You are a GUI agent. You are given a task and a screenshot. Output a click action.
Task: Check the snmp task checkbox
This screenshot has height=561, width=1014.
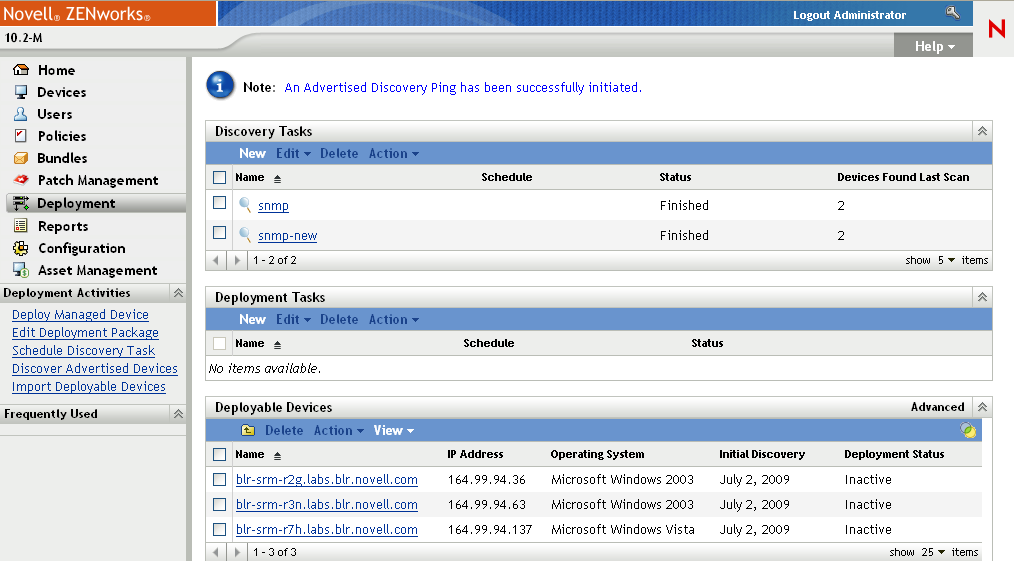tap(220, 203)
